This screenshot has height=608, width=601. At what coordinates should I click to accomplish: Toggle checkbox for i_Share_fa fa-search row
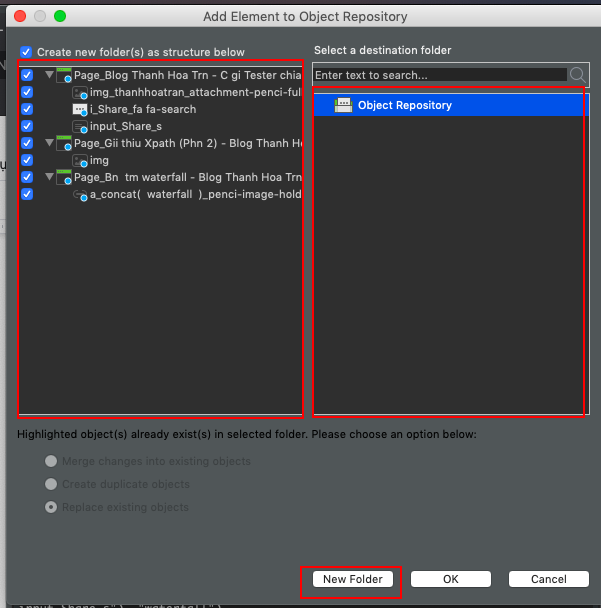pos(27,109)
